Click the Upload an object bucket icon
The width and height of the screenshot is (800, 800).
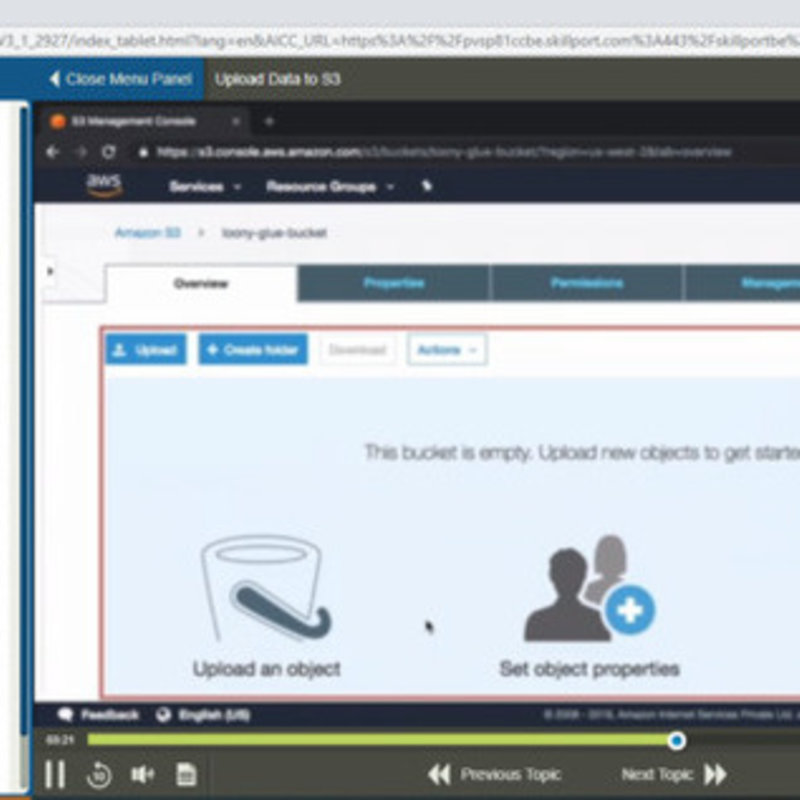click(x=266, y=588)
